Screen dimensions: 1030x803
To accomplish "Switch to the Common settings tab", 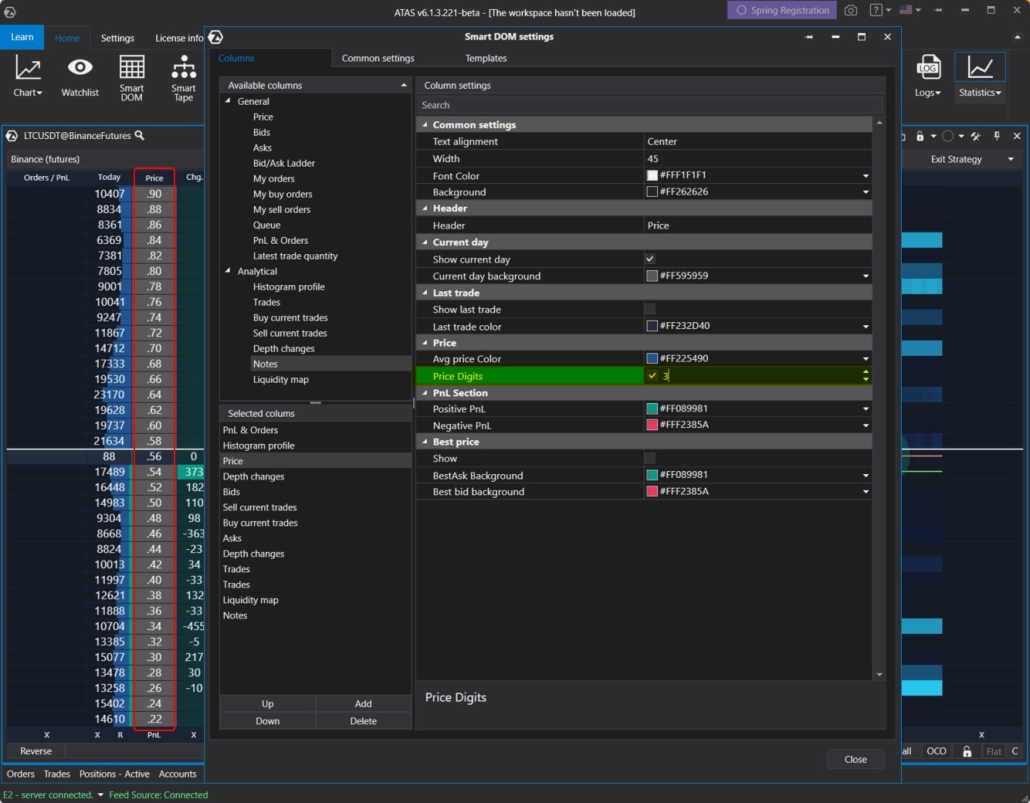I will (x=378, y=58).
